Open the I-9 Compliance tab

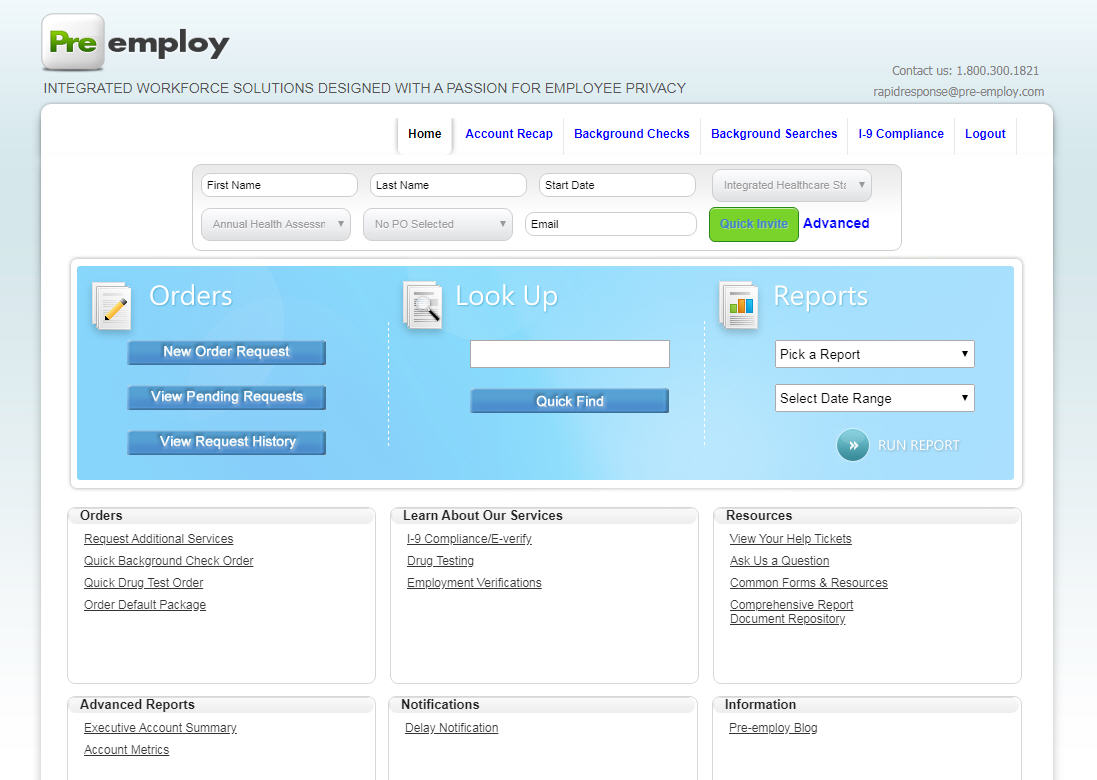click(x=900, y=133)
